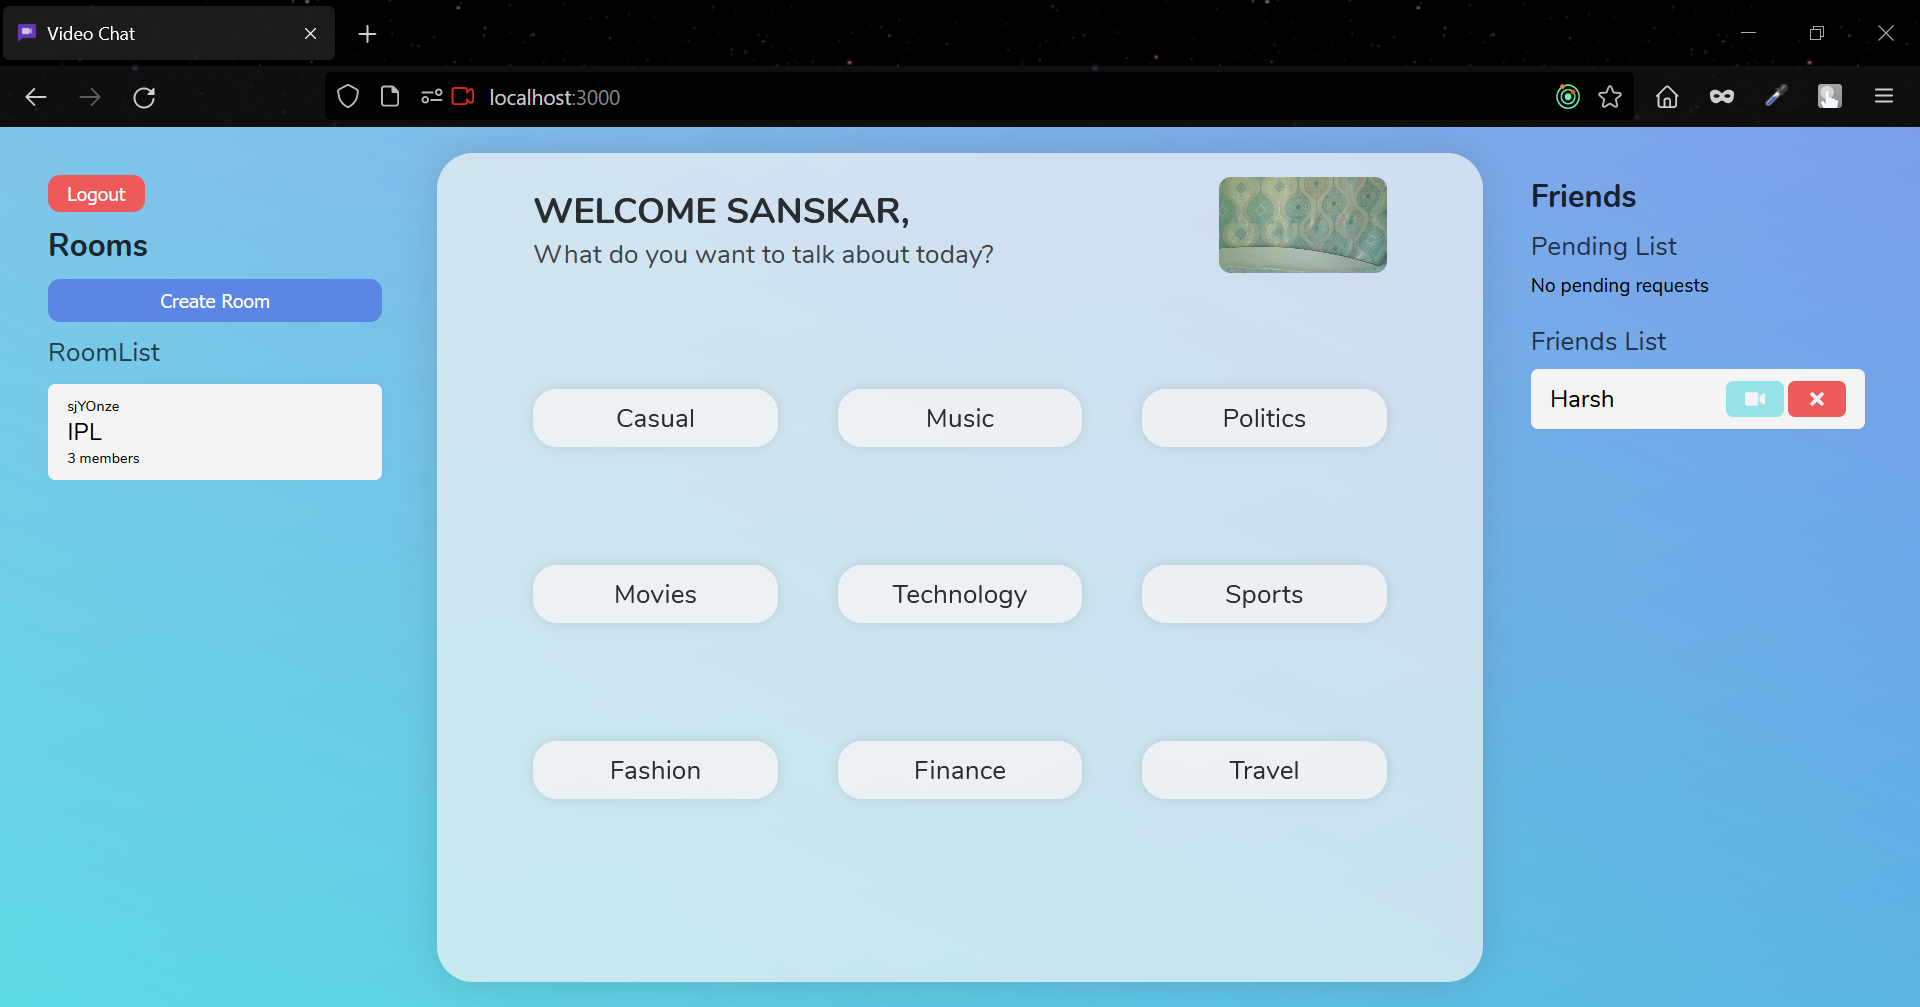The height and width of the screenshot is (1007, 1920).
Task: Click the 'sjYOnze' room code
Action: point(93,406)
